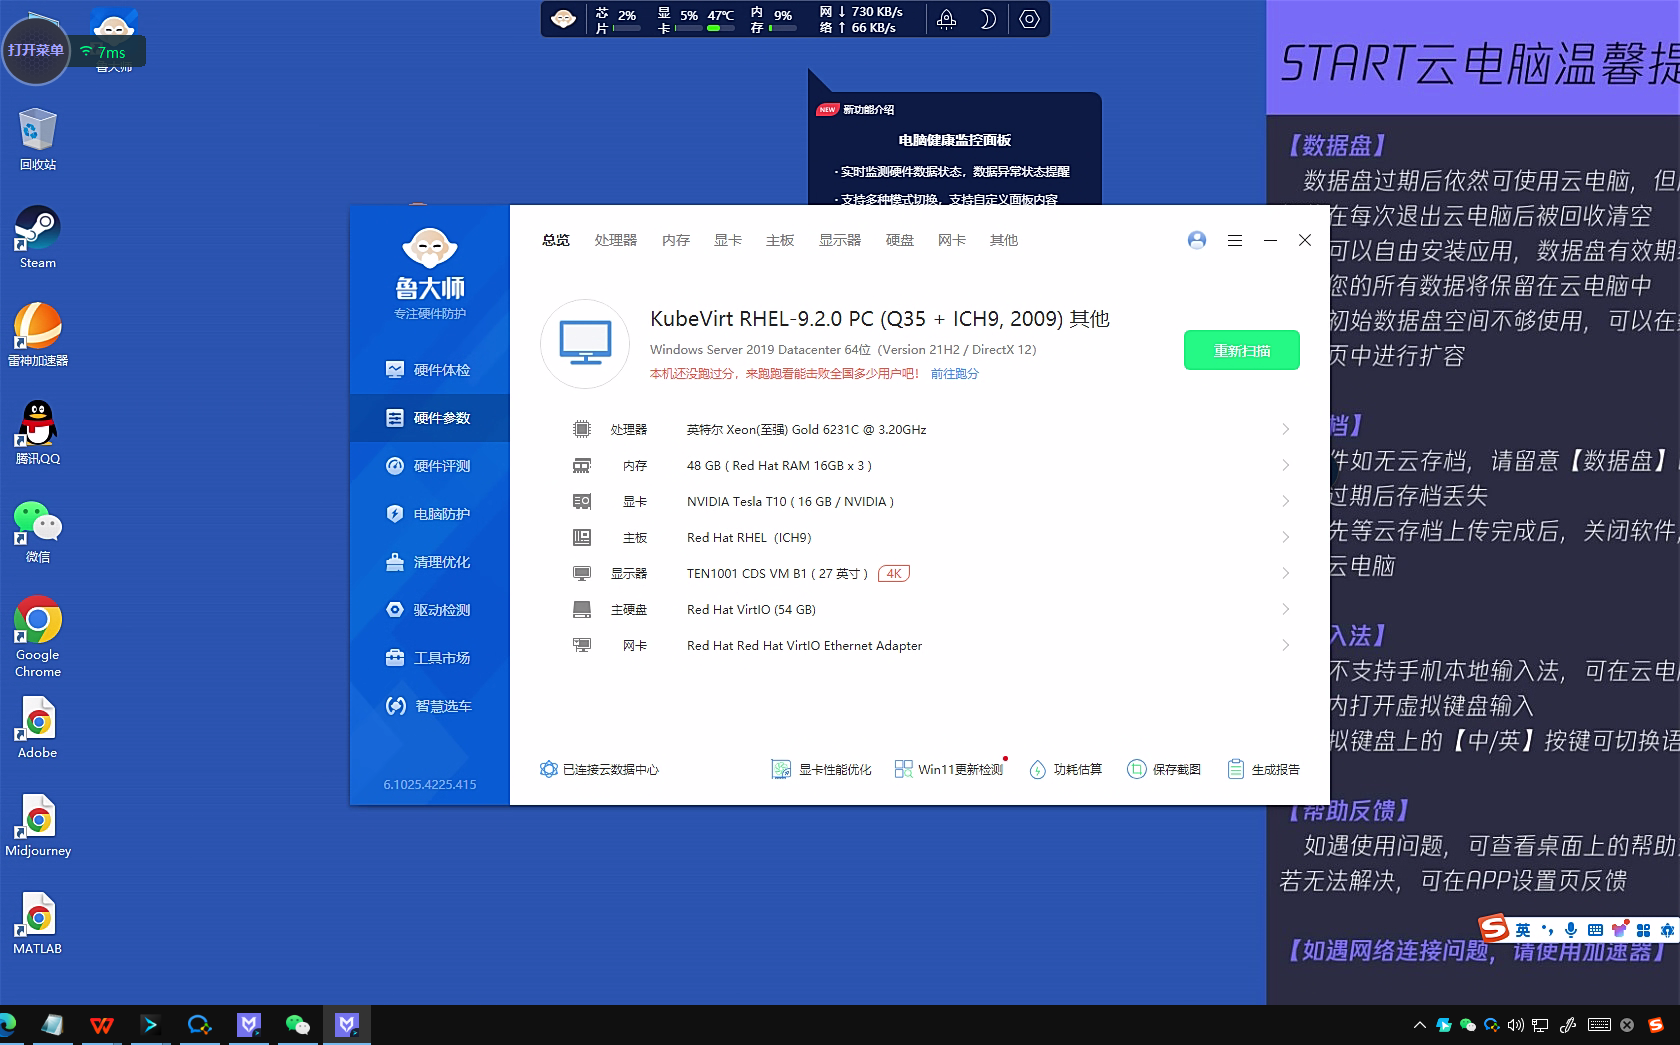Switch to the 显示器 tab
The width and height of the screenshot is (1680, 1045).
pos(840,240)
